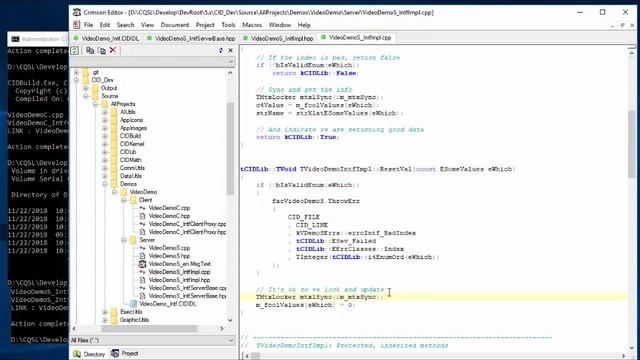Viewport: 640px width, 360px height.
Task: Expand the ExecUtils folder node
Action: point(105,312)
